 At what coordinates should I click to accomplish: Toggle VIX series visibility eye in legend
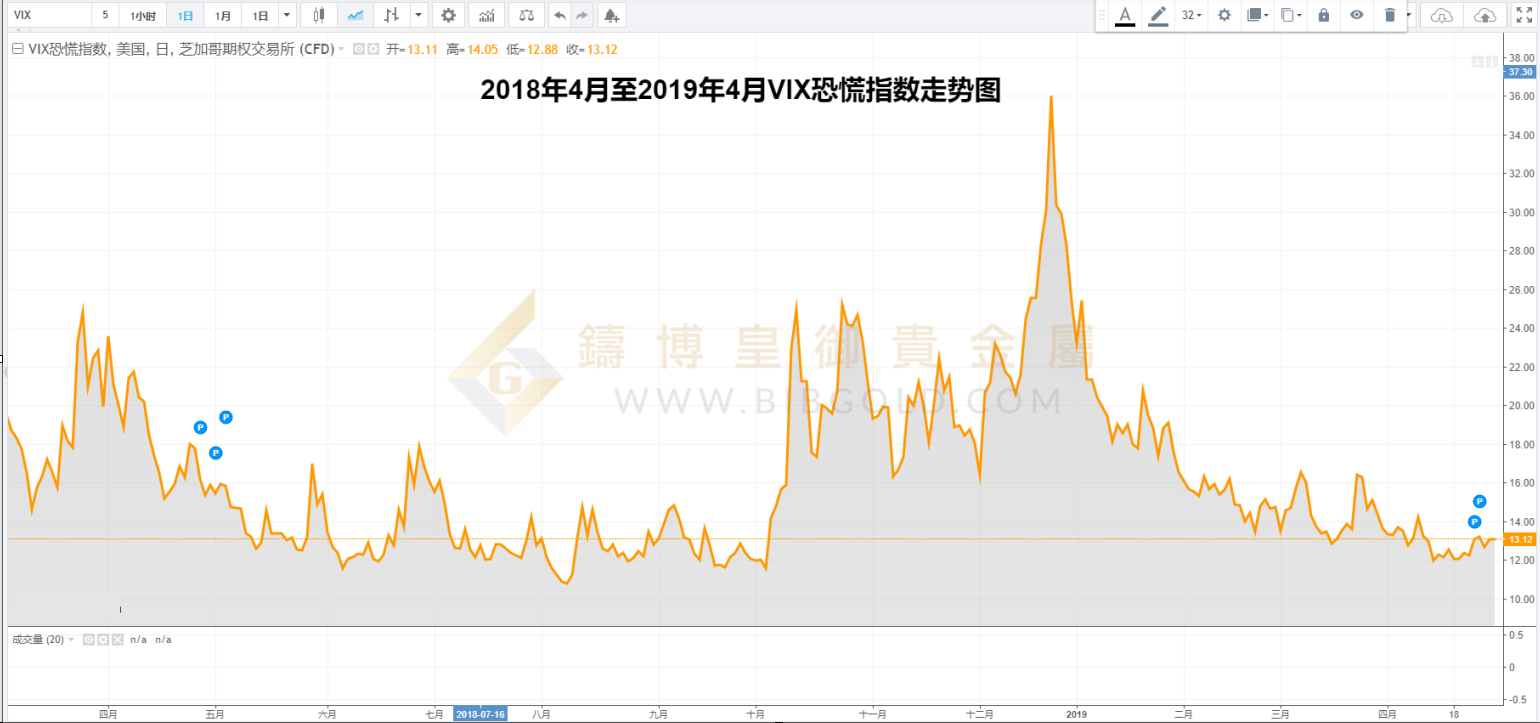pyautogui.click(x=358, y=49)
